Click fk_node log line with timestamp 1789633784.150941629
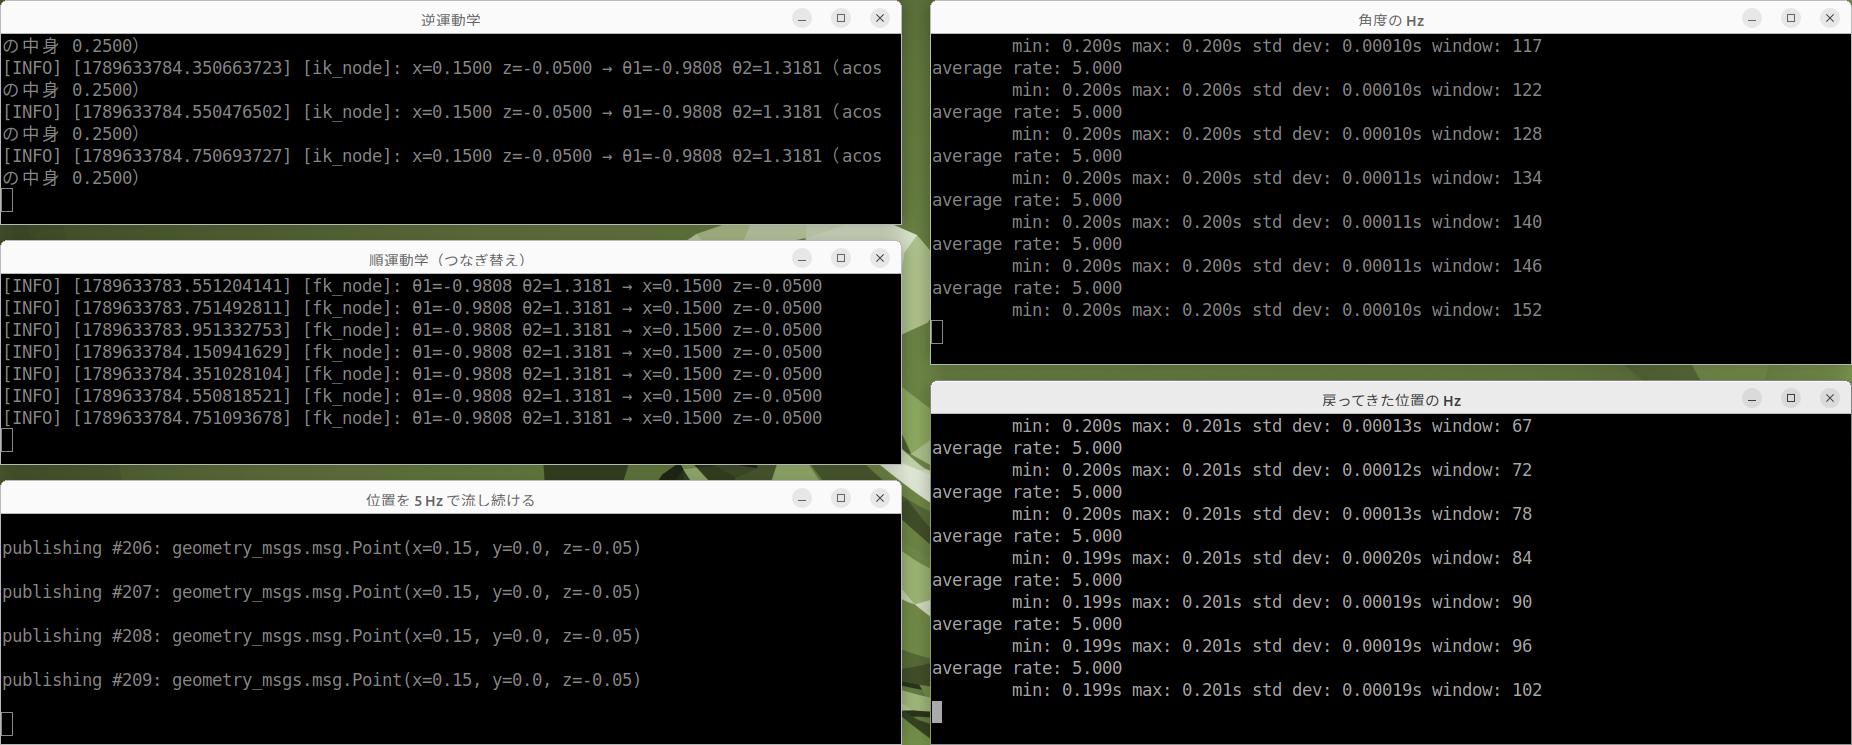This screenshot has width=1852, height=745. (412, 352)
